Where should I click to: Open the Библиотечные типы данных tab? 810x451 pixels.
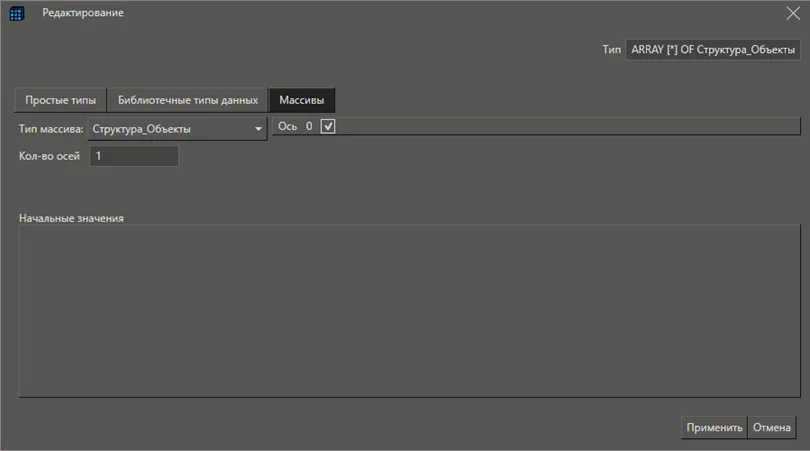click(188, 100)
